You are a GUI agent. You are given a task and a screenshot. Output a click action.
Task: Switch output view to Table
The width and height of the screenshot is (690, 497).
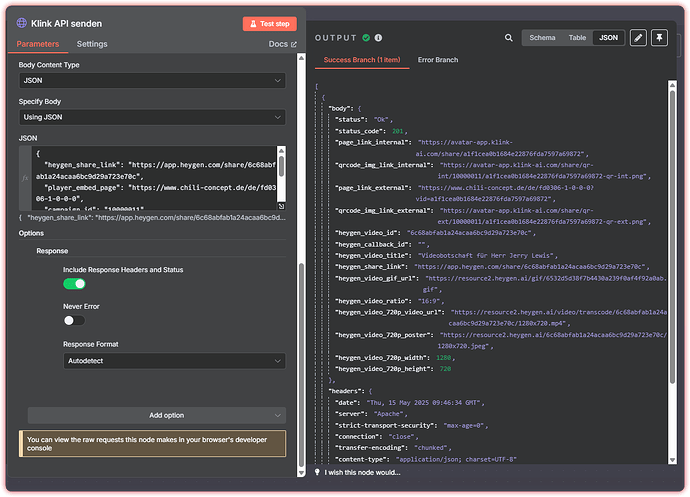[x=577, y=38]
